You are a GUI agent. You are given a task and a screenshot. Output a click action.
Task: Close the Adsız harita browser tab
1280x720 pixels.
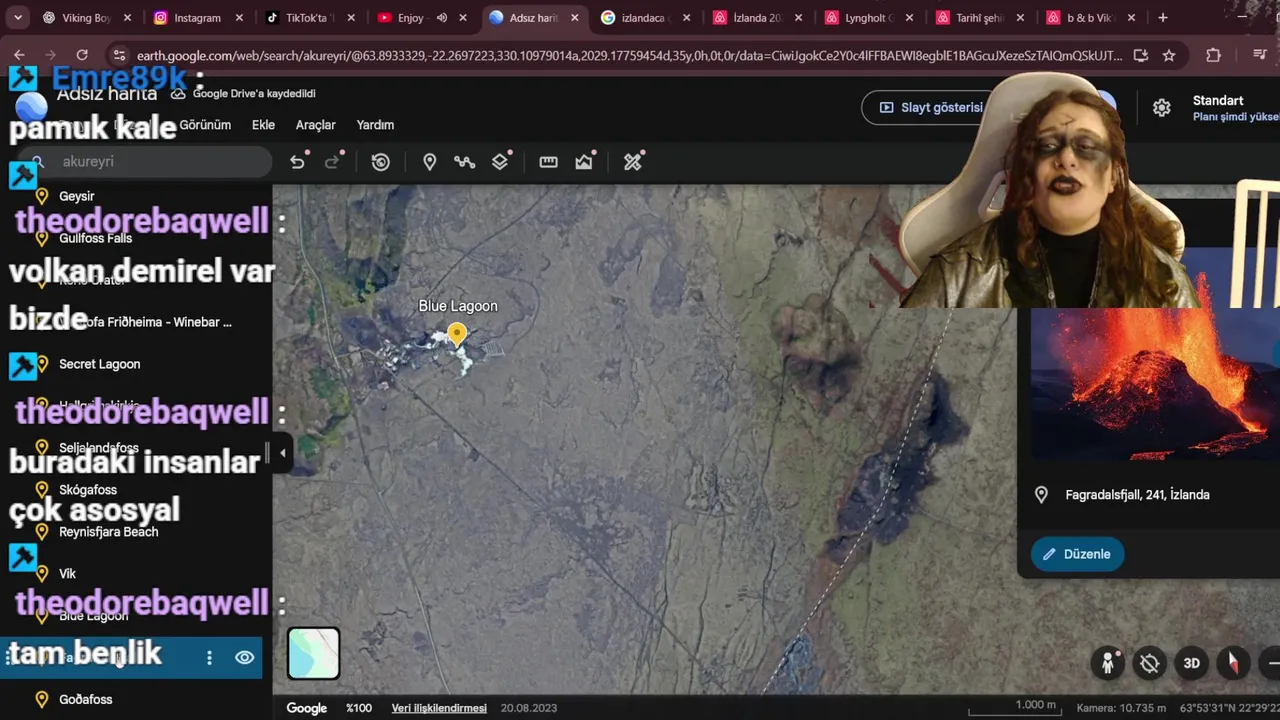tap(574, 18)
